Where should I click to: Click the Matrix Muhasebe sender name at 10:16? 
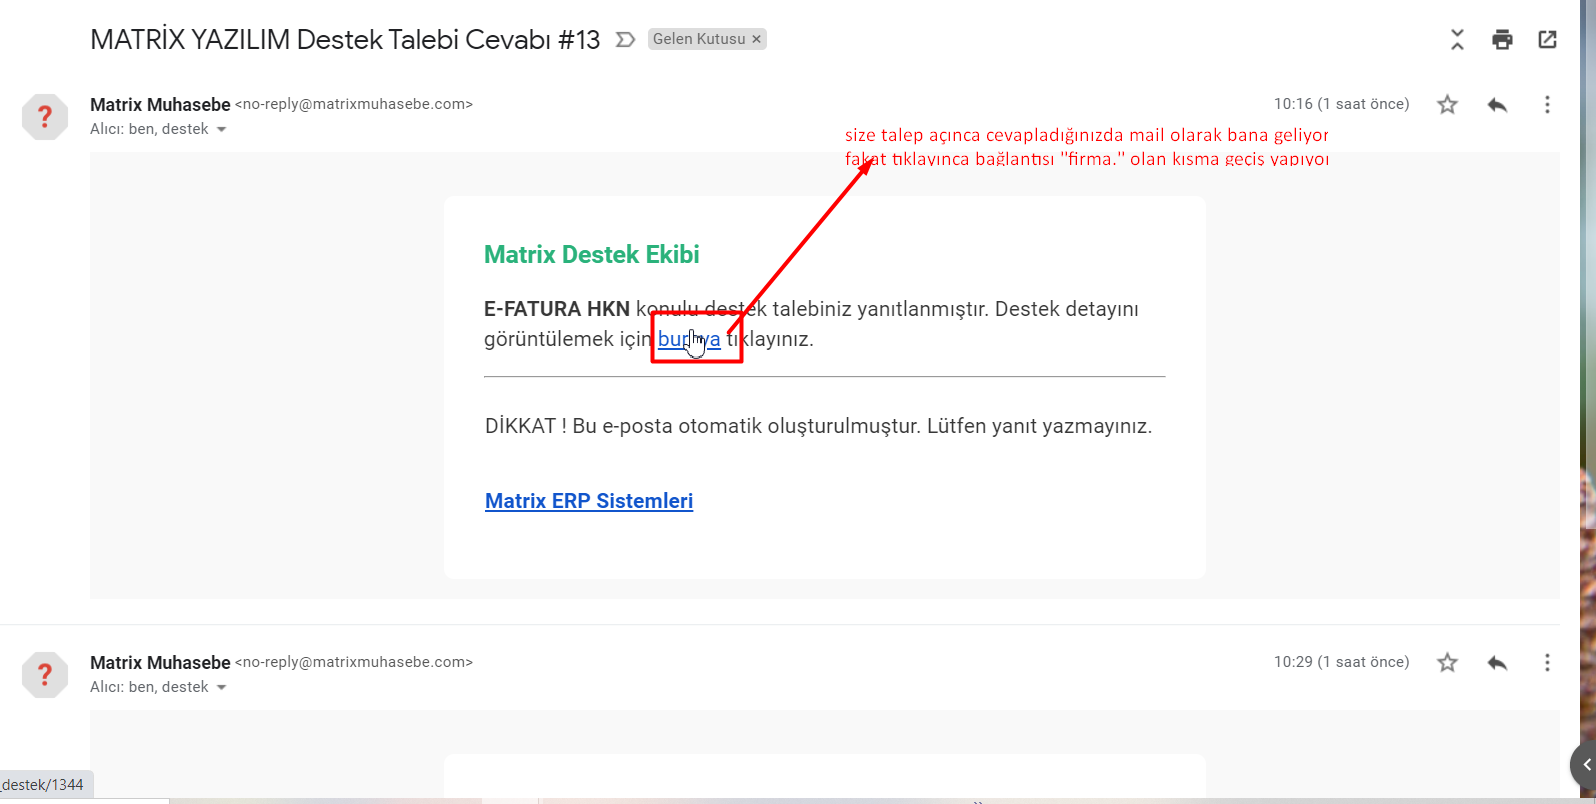pos(160,105)
